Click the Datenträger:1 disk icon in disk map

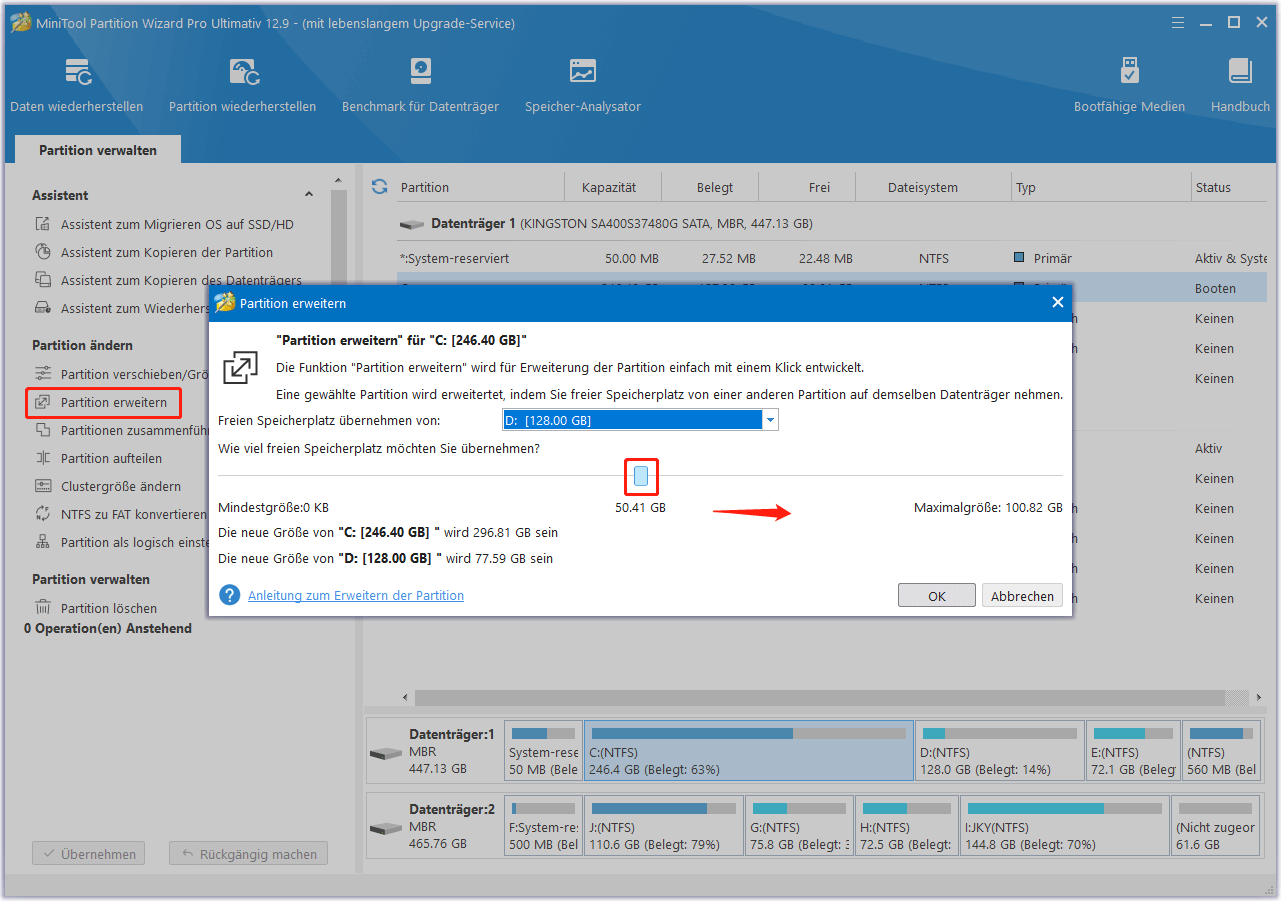(385, 753)
